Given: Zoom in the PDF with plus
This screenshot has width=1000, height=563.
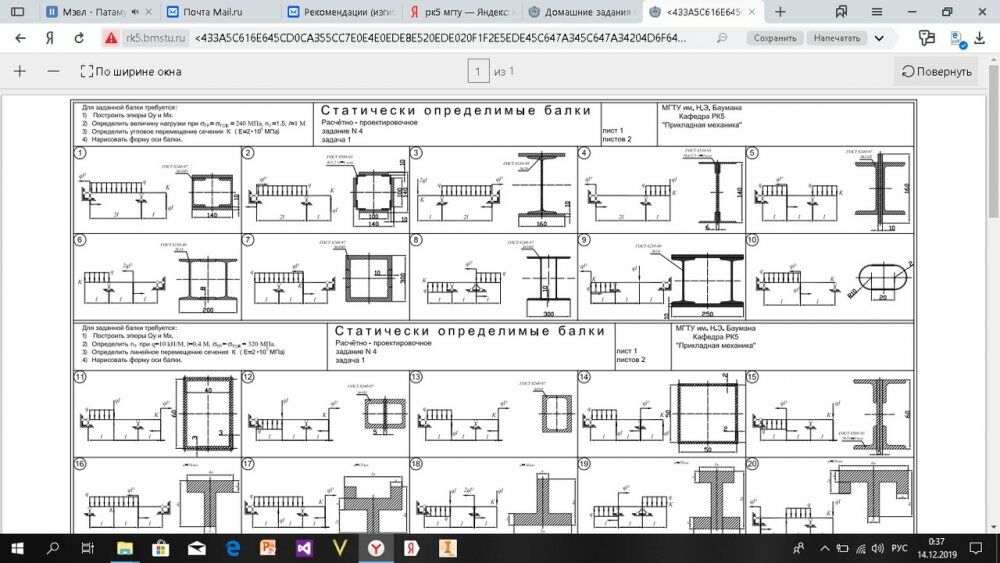Looking at the screenshot, I should [x=20, y=71].
